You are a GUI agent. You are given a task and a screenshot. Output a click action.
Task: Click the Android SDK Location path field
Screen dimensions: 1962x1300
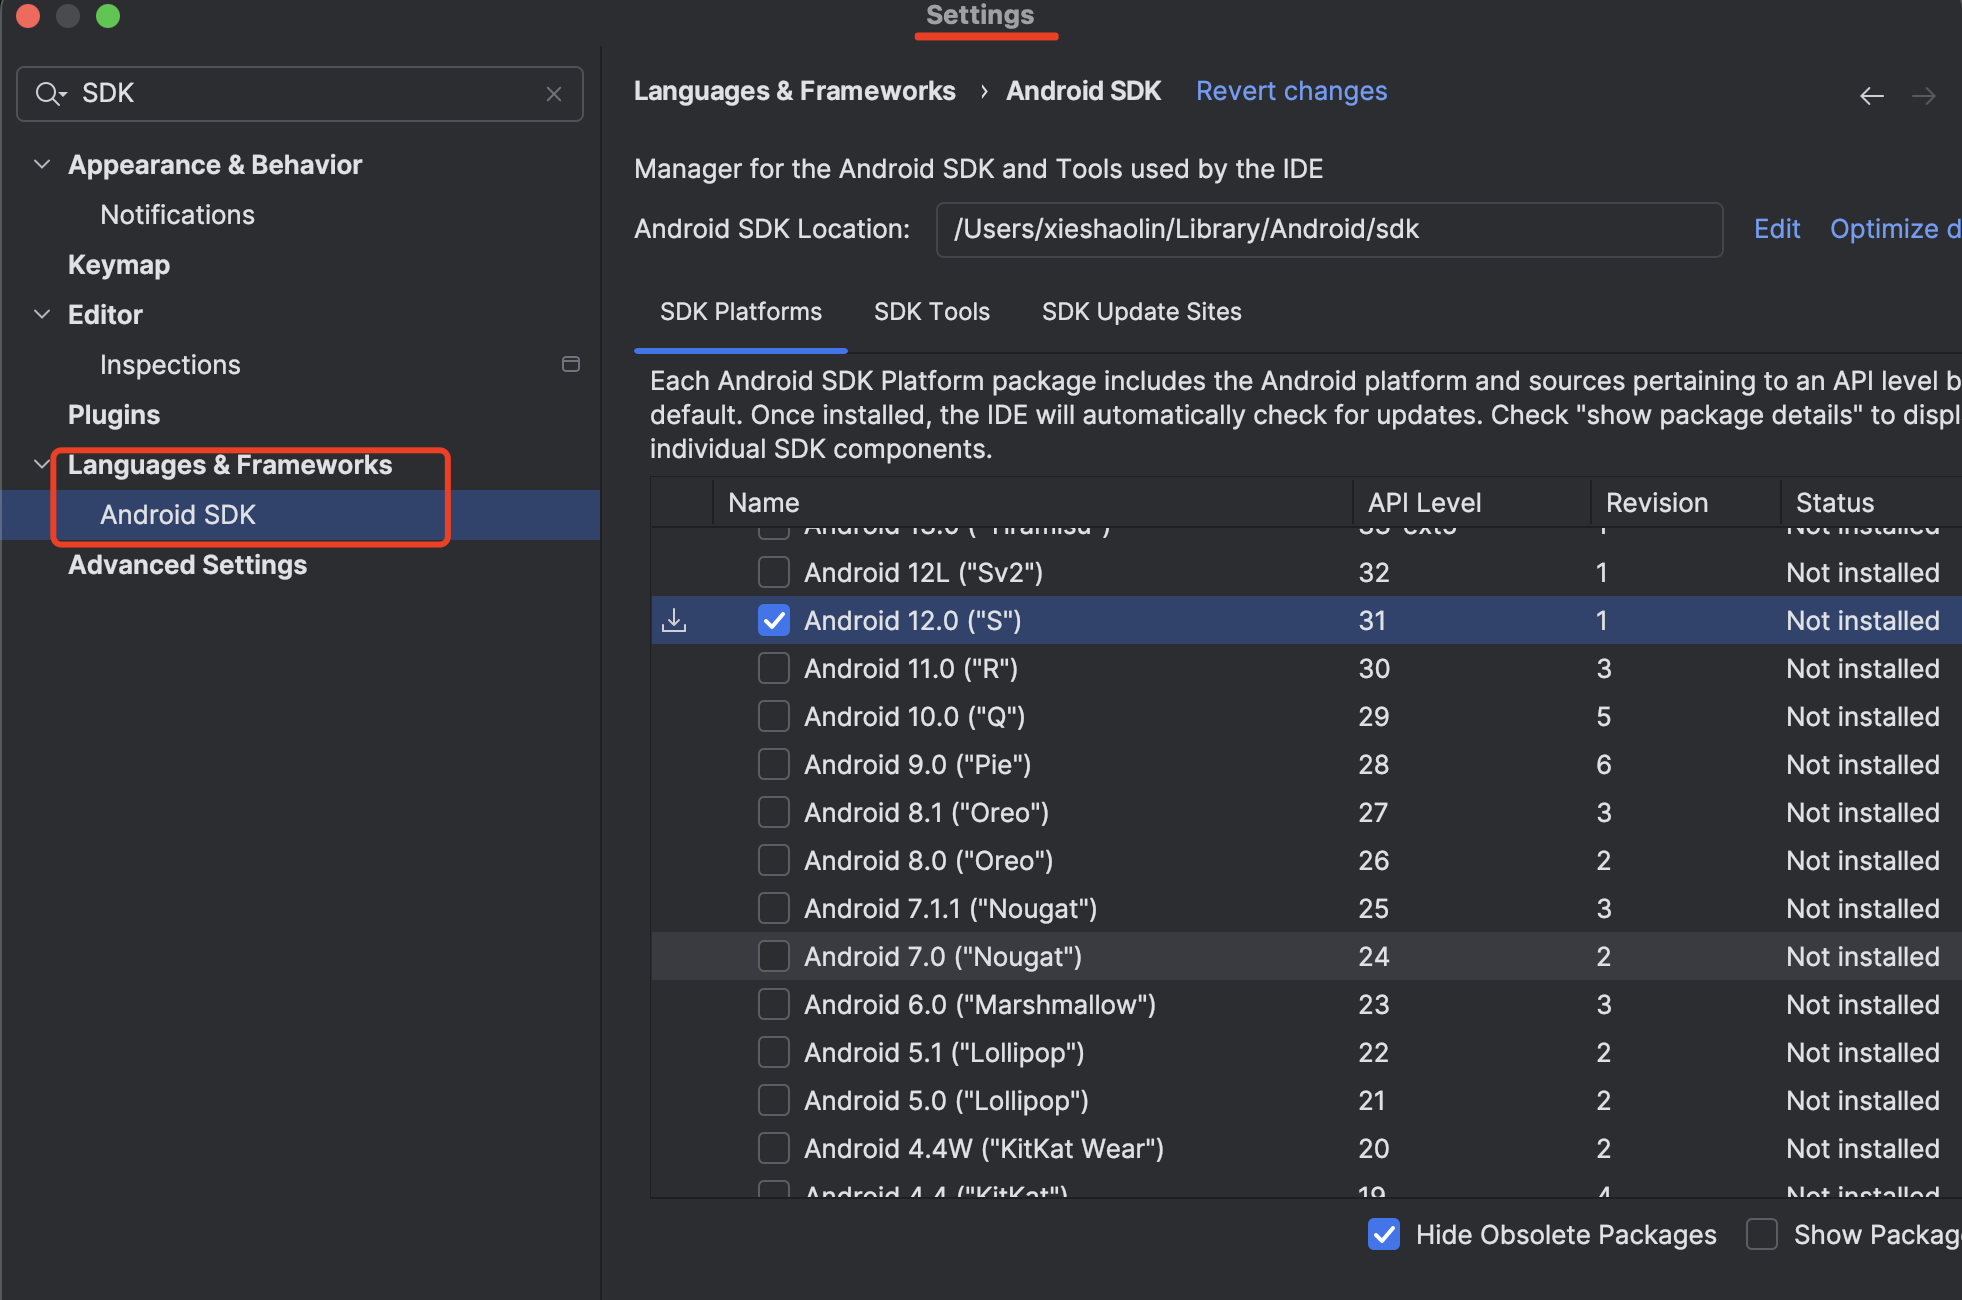(x=1329, y=229)
